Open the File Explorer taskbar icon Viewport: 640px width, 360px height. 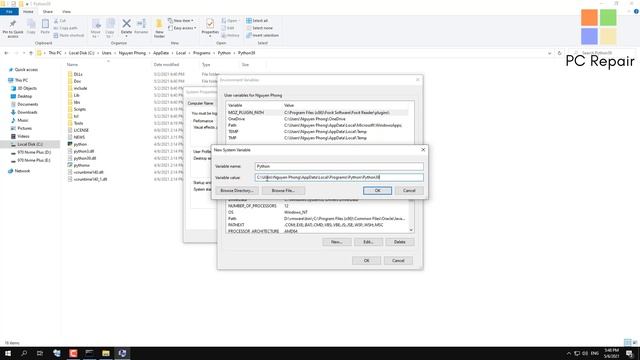106,353
